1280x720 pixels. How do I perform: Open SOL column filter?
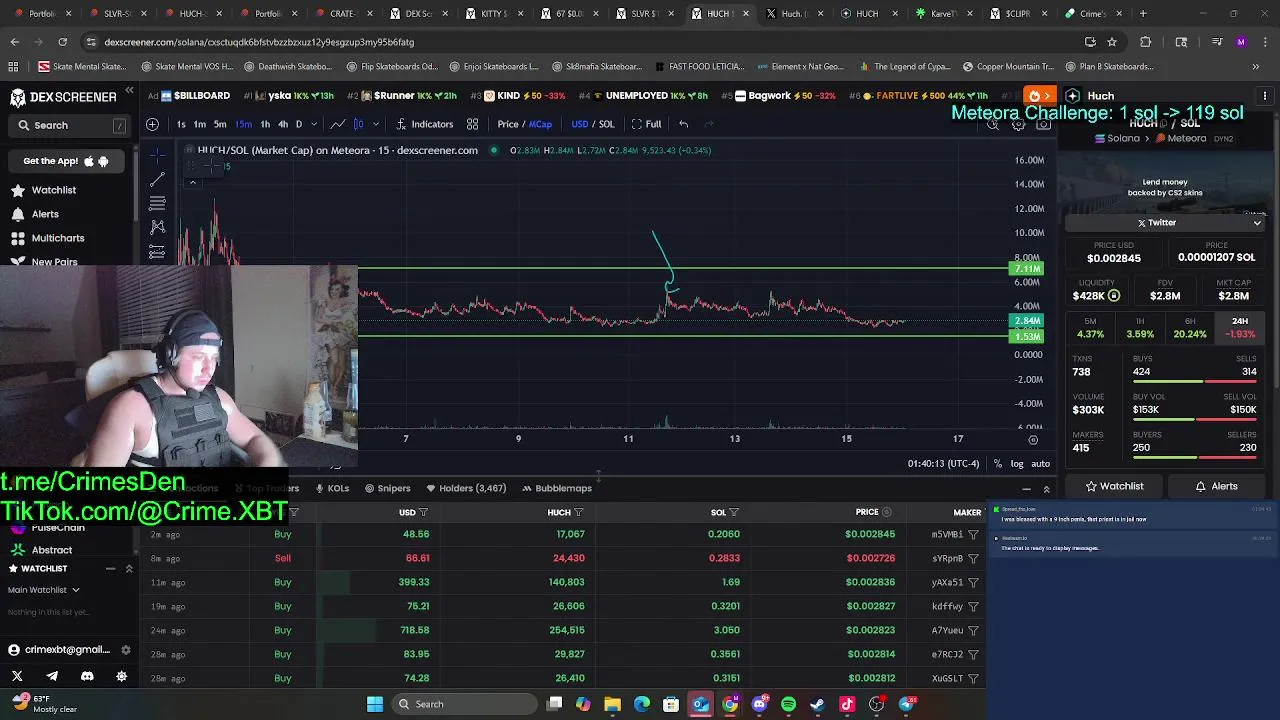733,512
